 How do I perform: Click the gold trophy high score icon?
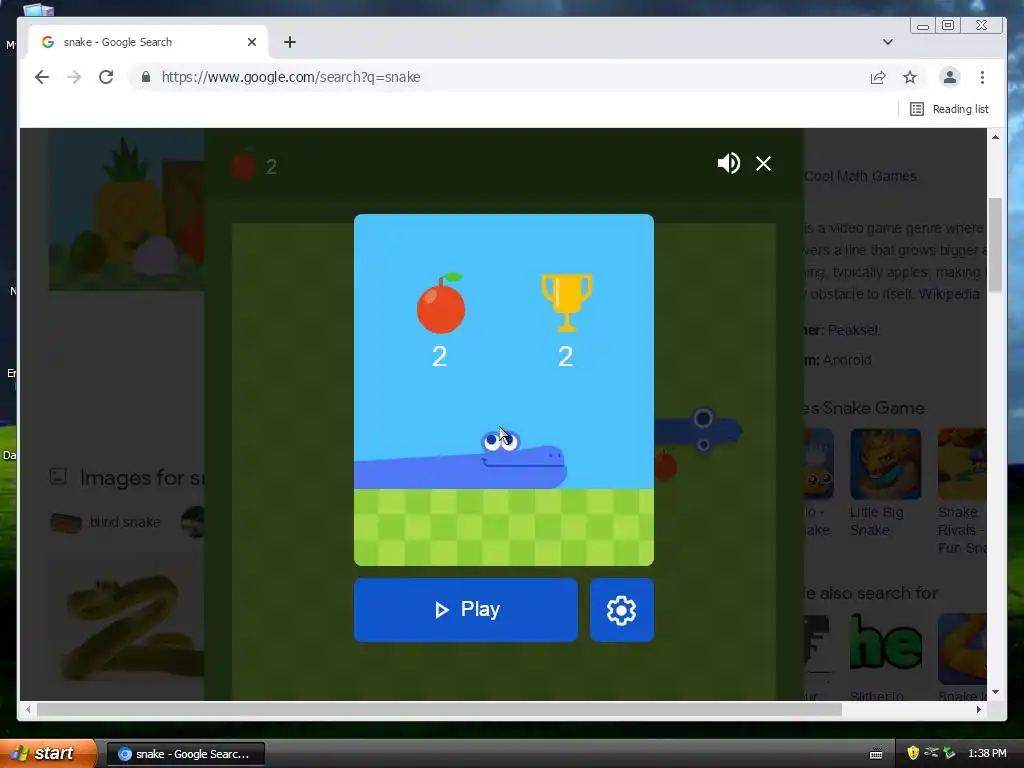coord(566,302)
